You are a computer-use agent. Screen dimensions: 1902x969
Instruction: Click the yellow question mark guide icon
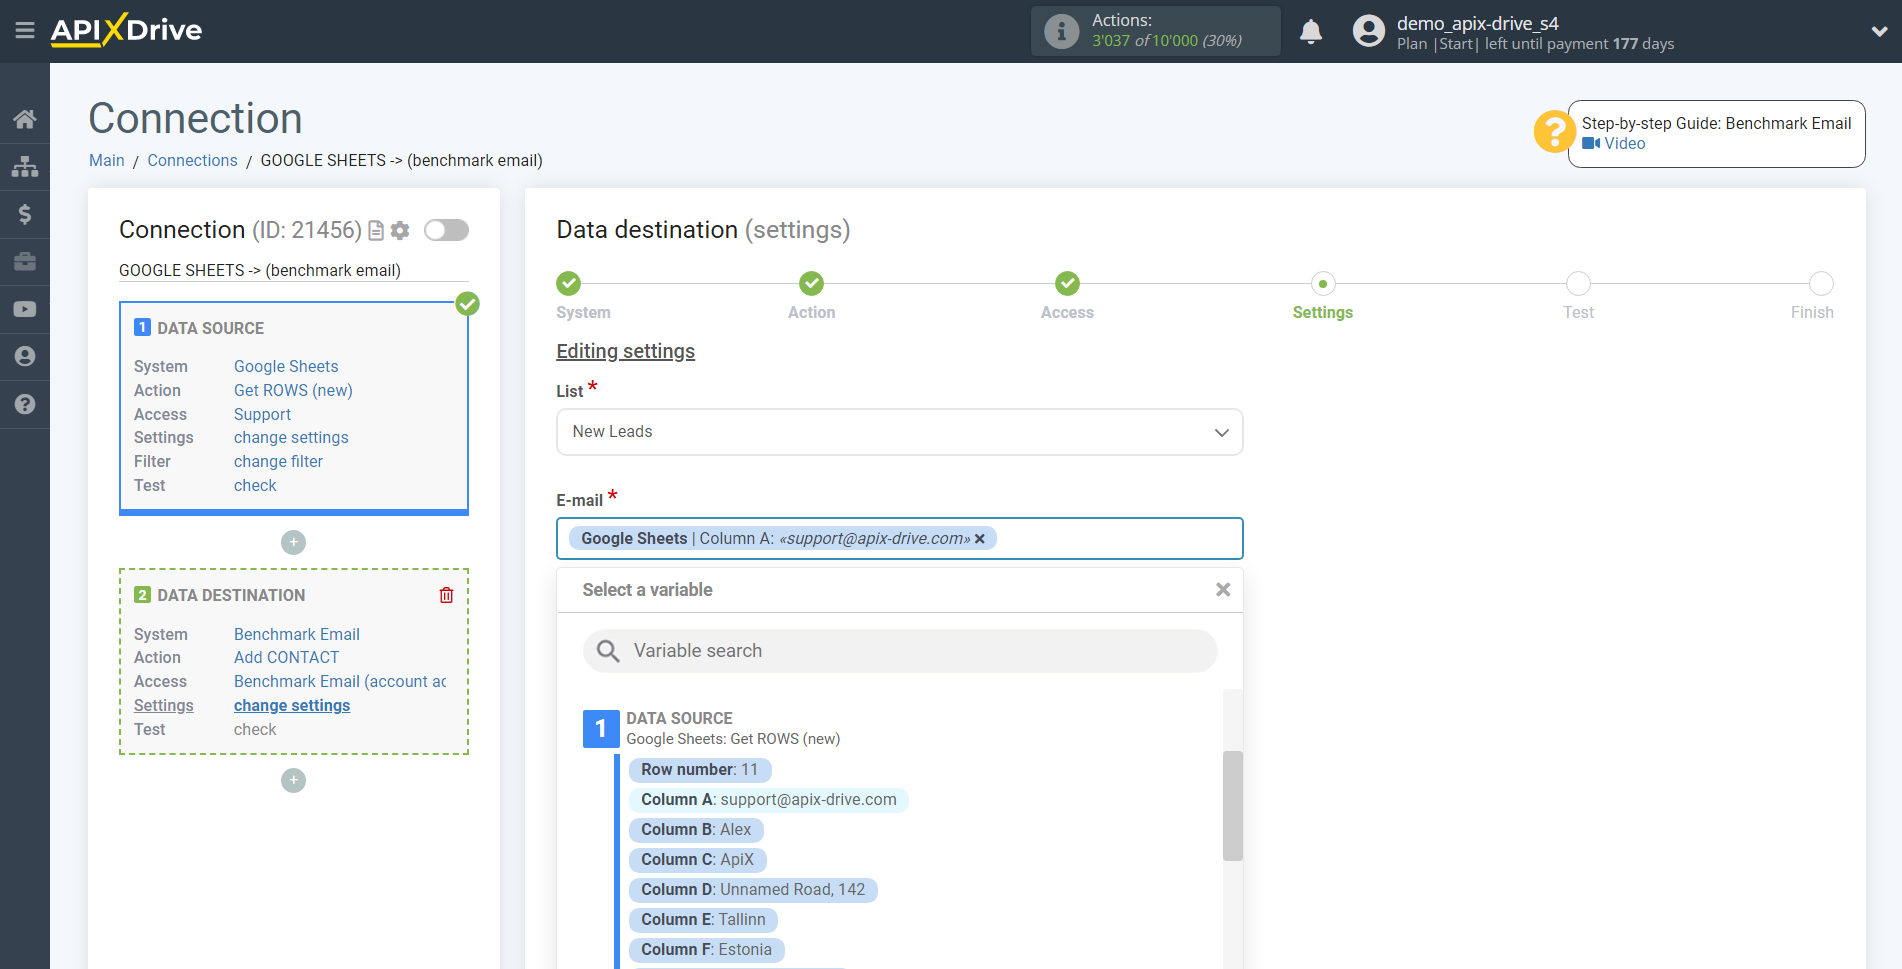point(1554,131)
